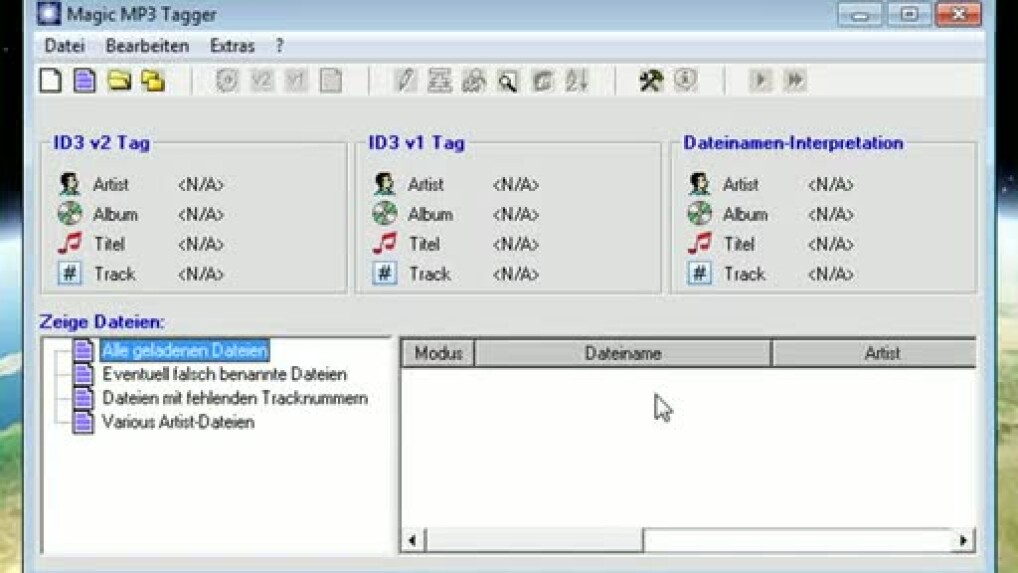Click the pencil edit toolbar icon
The height and width of the screenshot is (573, 1018).
point(405,82)
